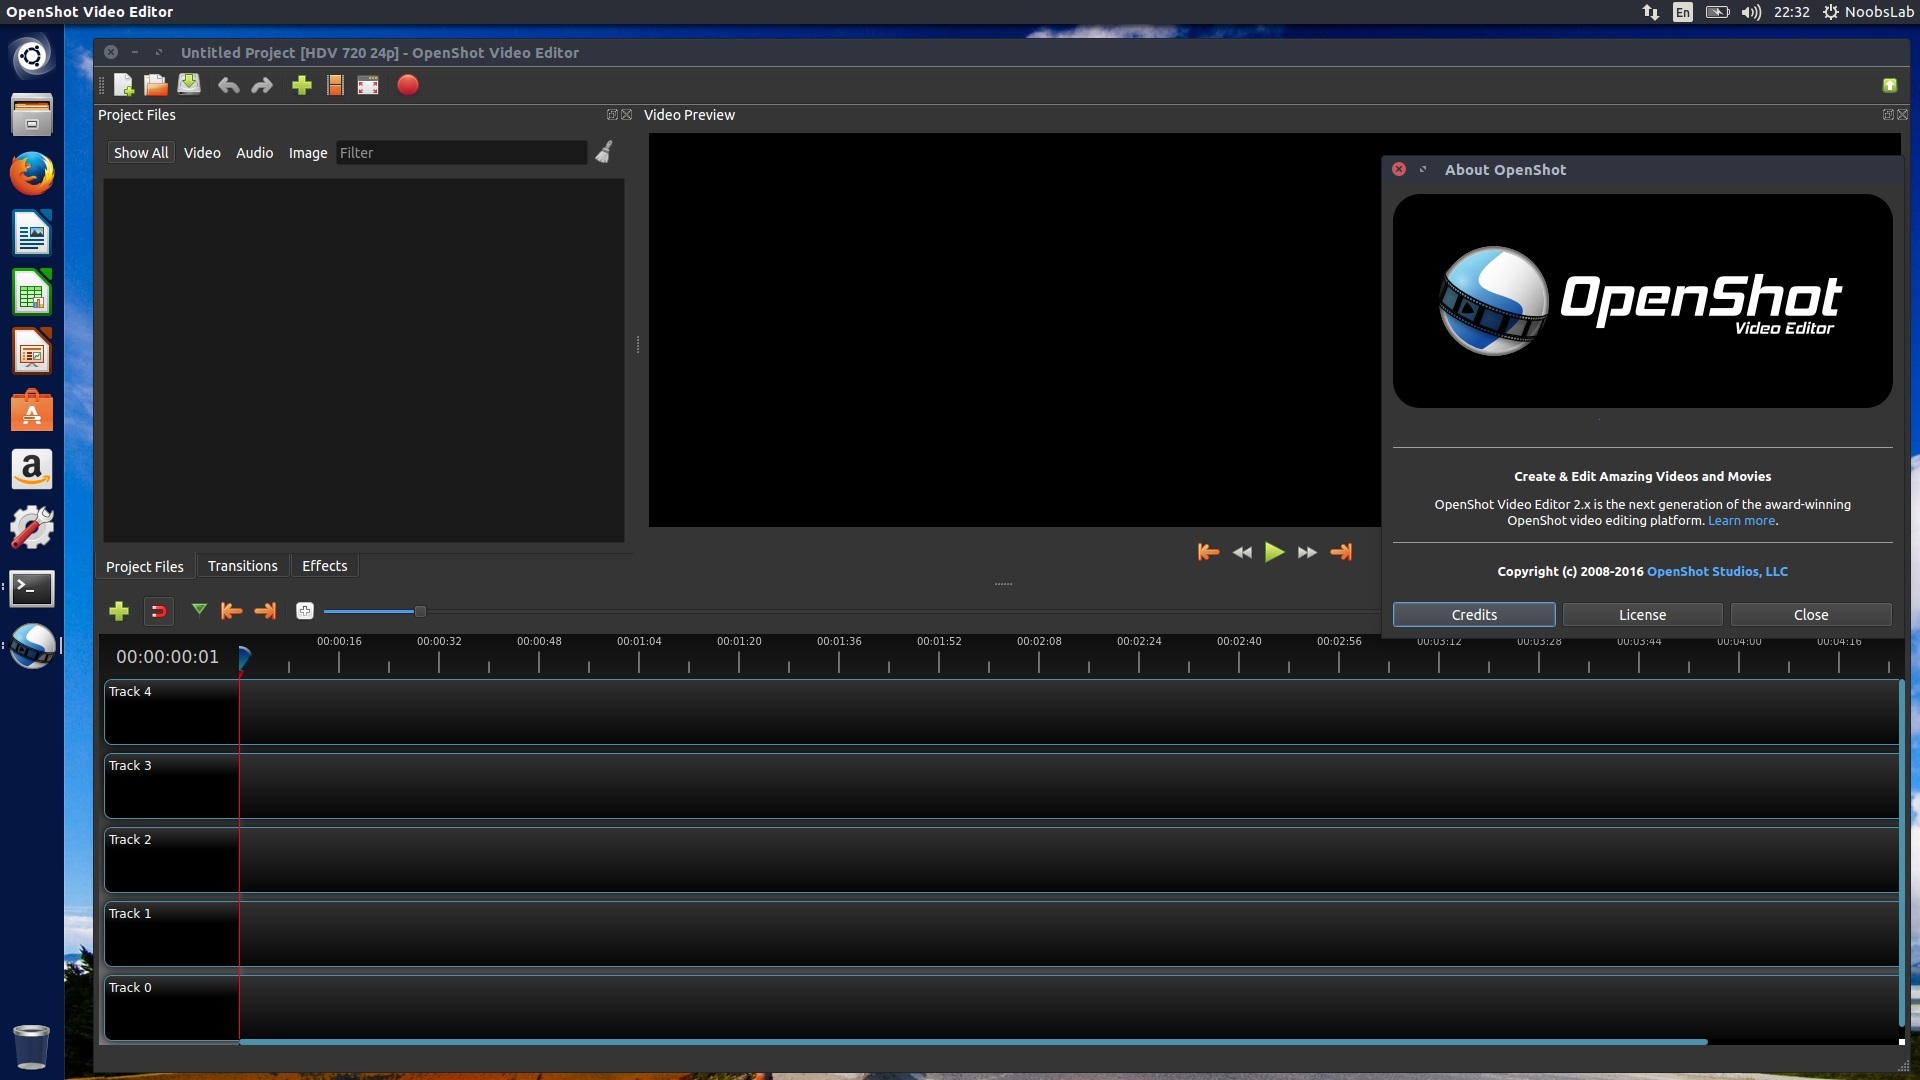Screen dimensions: 1920x1080
Task: Select the Track 2 header
Action: point(172,860)
